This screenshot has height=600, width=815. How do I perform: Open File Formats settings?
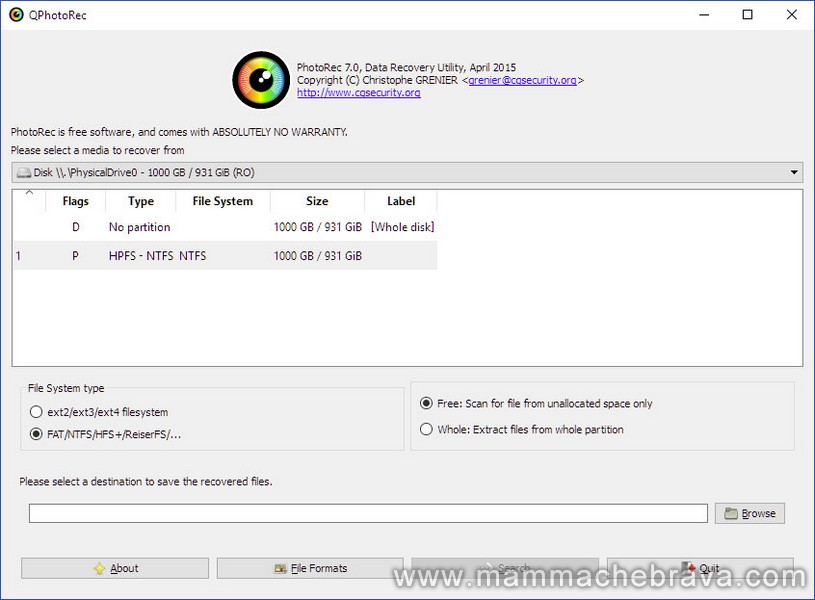[x=310, y=568]
